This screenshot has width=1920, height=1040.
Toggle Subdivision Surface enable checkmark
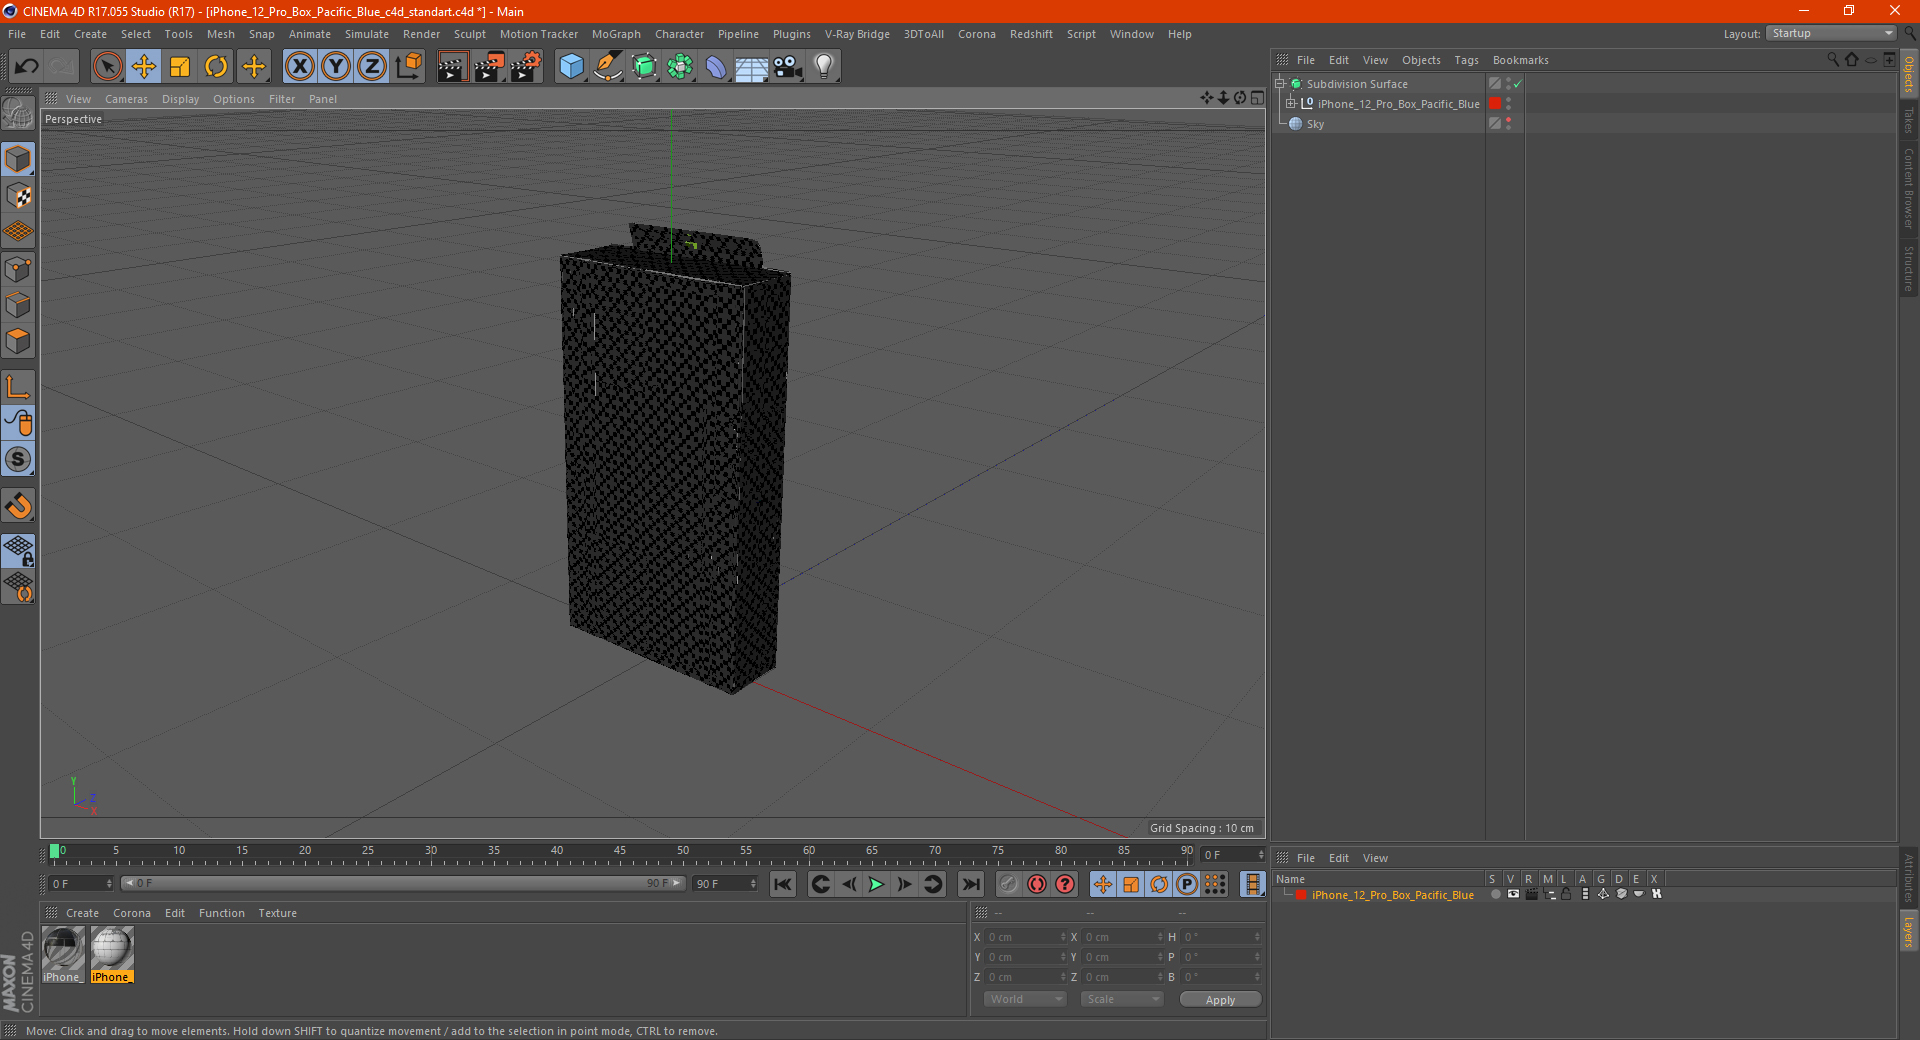1518,84
